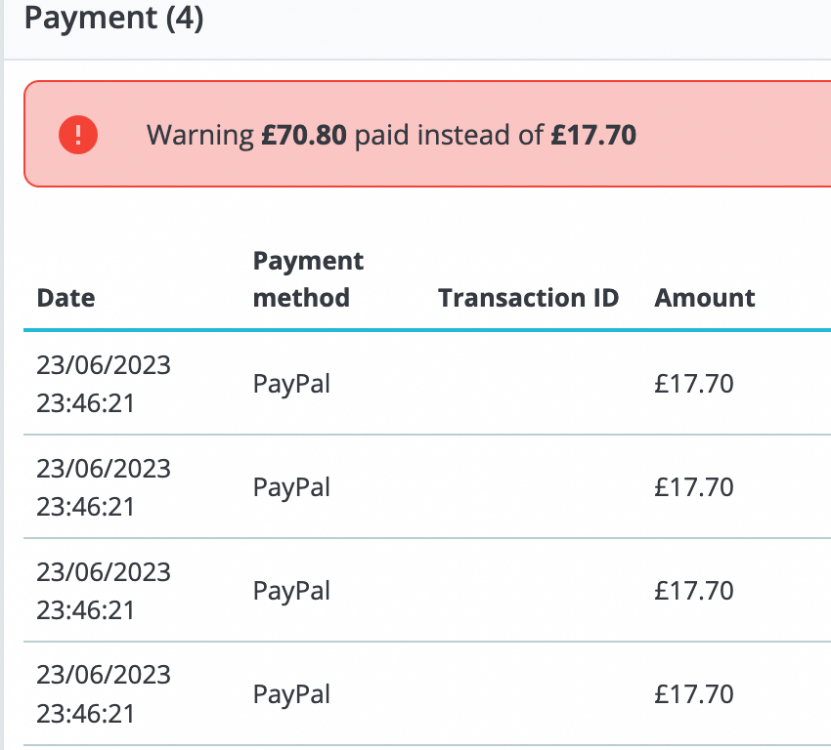Click the Amount column header
Screen dimensions: 831x750
(x=704, y=298)
